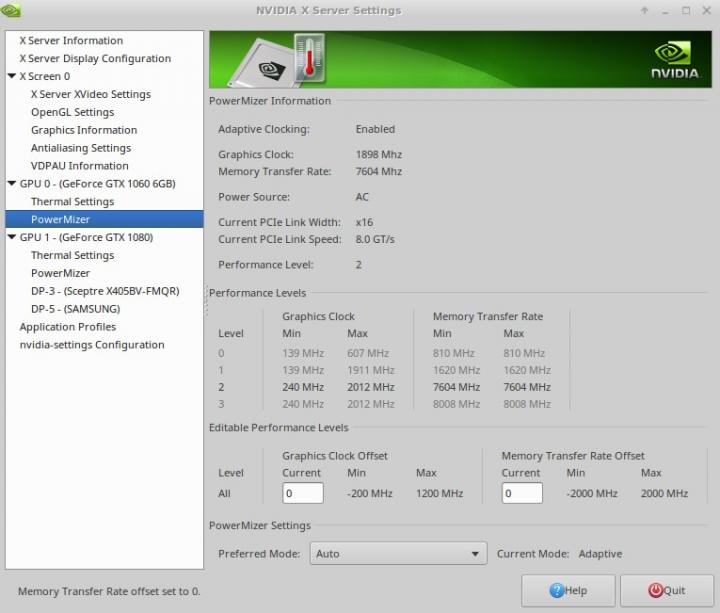This screenshot has width=720, height=613.
Task: Open X Server Information page
Action: click(71, 40)
